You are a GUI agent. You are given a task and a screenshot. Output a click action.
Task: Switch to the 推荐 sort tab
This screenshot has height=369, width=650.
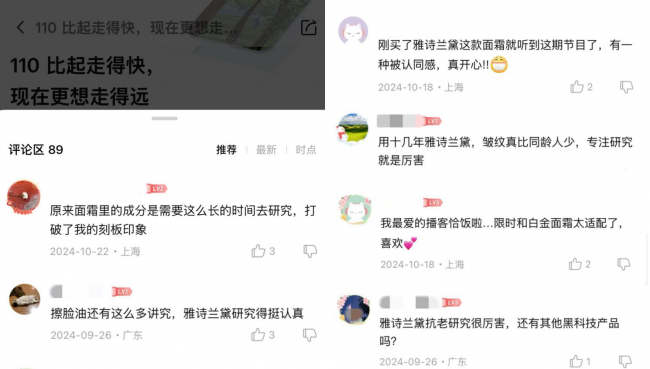pos(226,150)
